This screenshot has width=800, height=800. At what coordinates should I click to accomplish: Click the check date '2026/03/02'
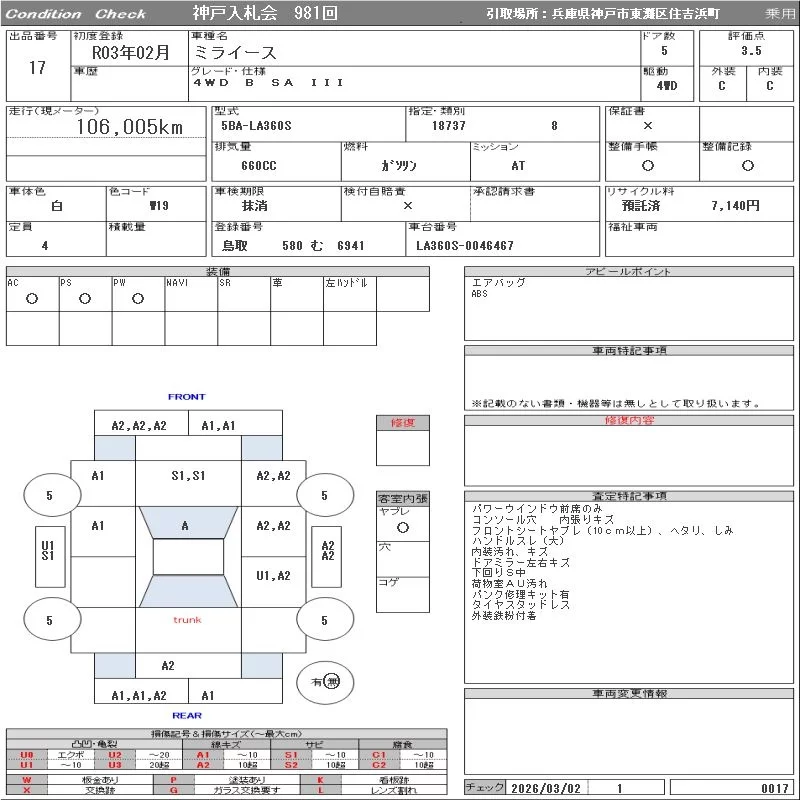click(546, 788)
